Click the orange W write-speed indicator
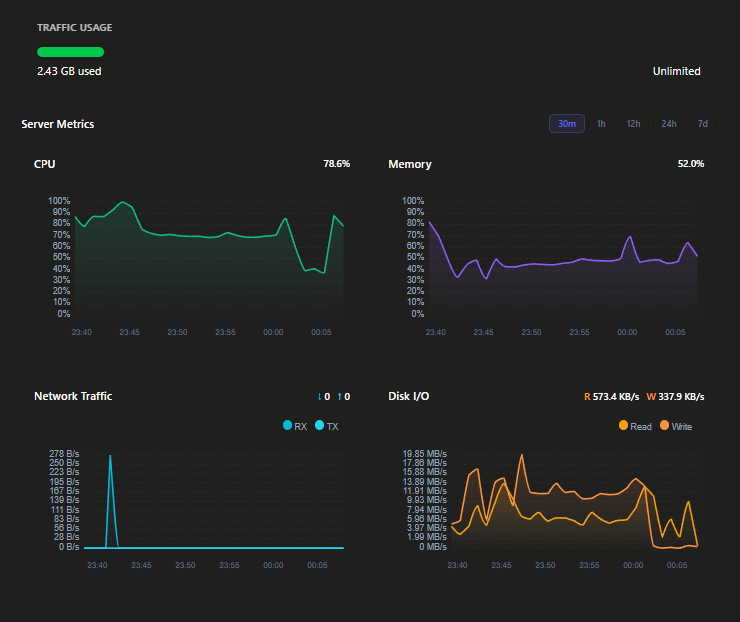This screenshot has height=622, width=740. point(651,396)
